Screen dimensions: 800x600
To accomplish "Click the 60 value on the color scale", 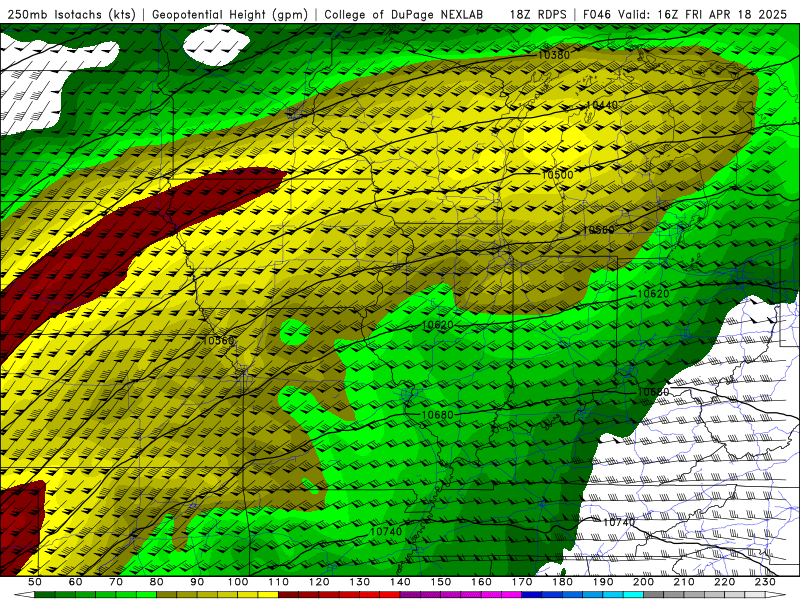I will click(75, 582).
